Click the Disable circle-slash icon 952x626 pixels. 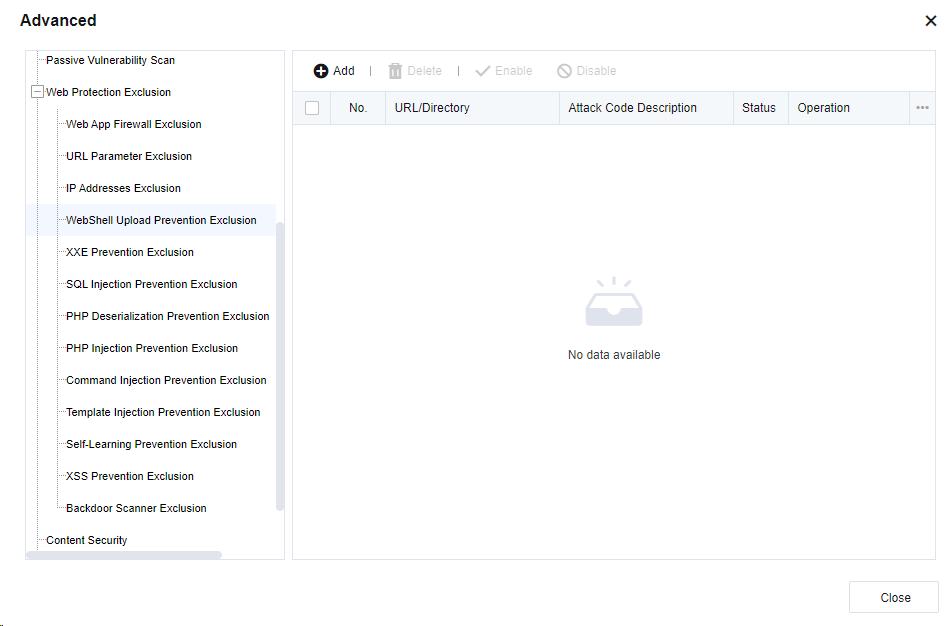[564, 71]
